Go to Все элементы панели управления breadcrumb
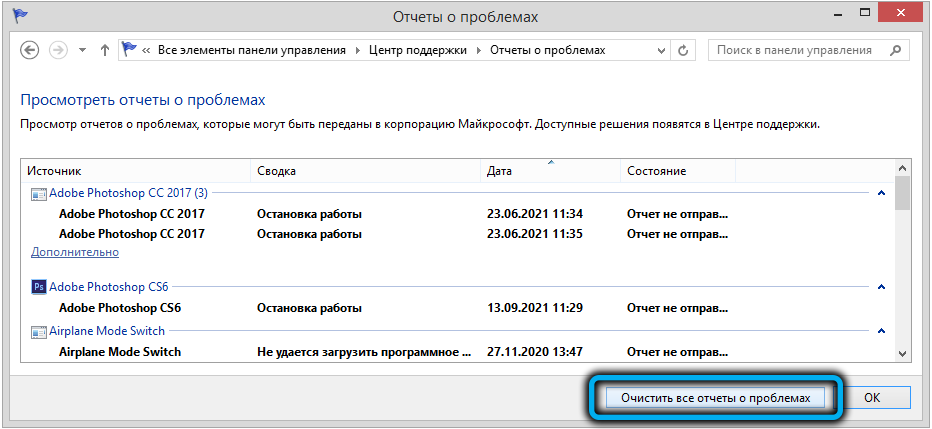The width and height of the screenshot is (932, 429). pyautogui.click(x=252, y=50)
